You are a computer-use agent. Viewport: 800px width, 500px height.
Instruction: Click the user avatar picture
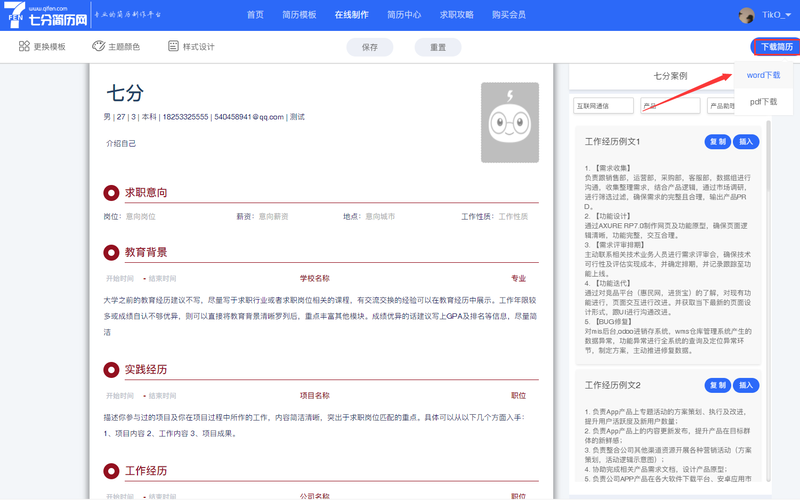click(746, 15)
